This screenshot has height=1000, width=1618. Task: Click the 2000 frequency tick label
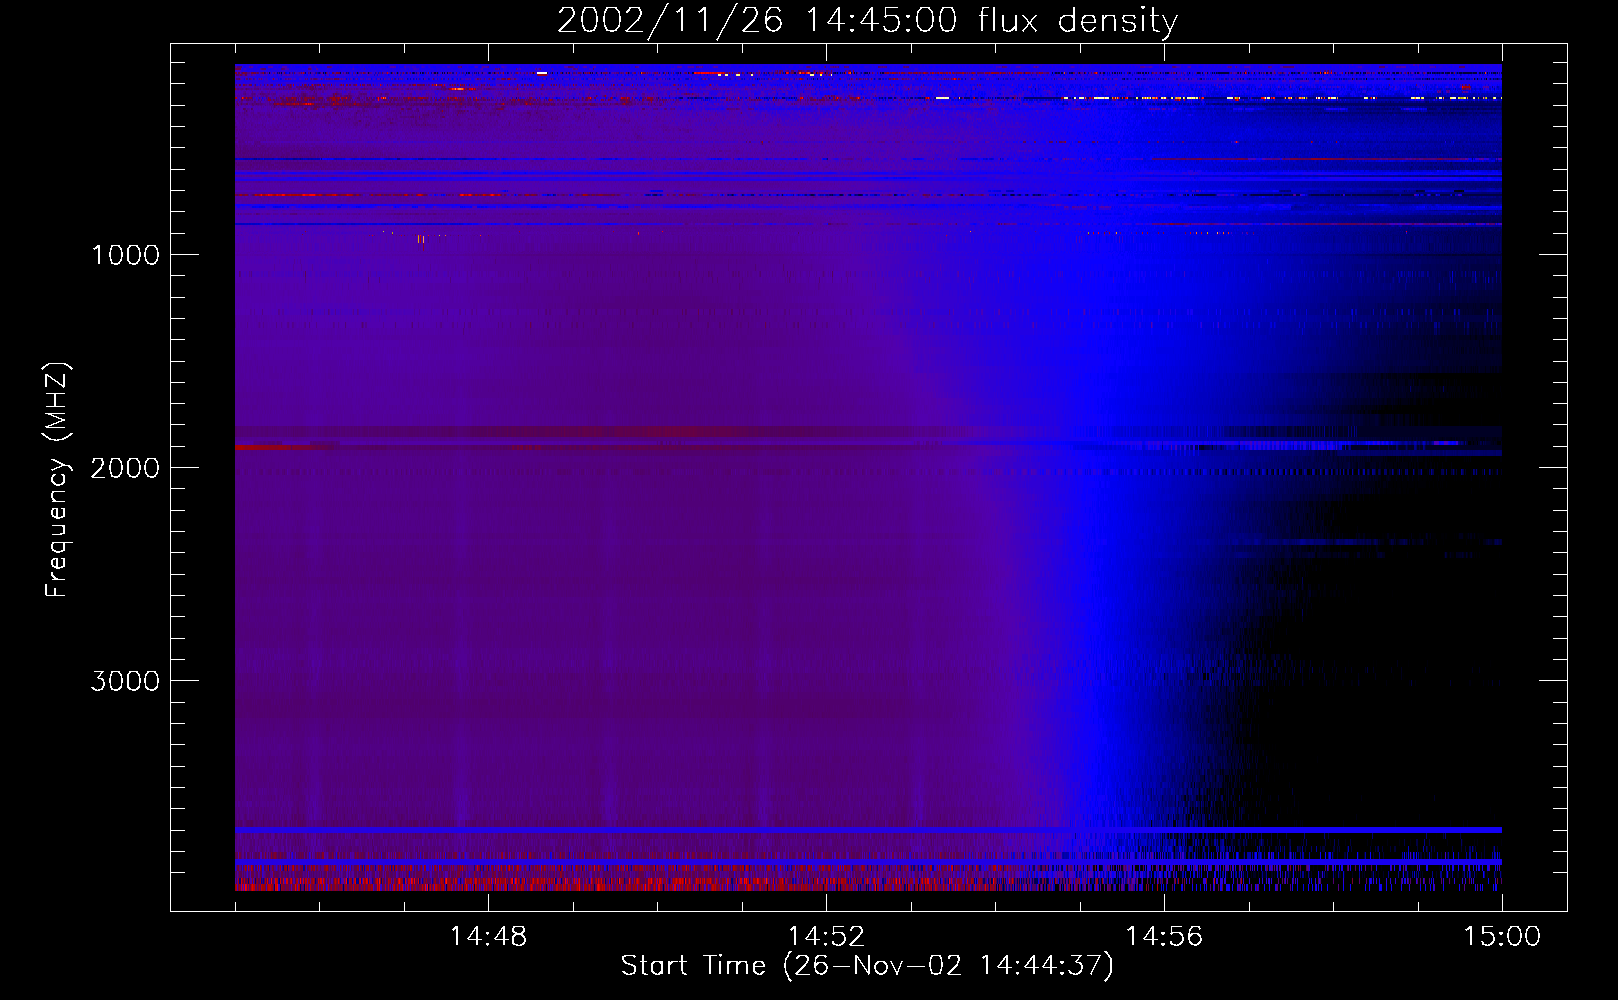coord(125,468)
